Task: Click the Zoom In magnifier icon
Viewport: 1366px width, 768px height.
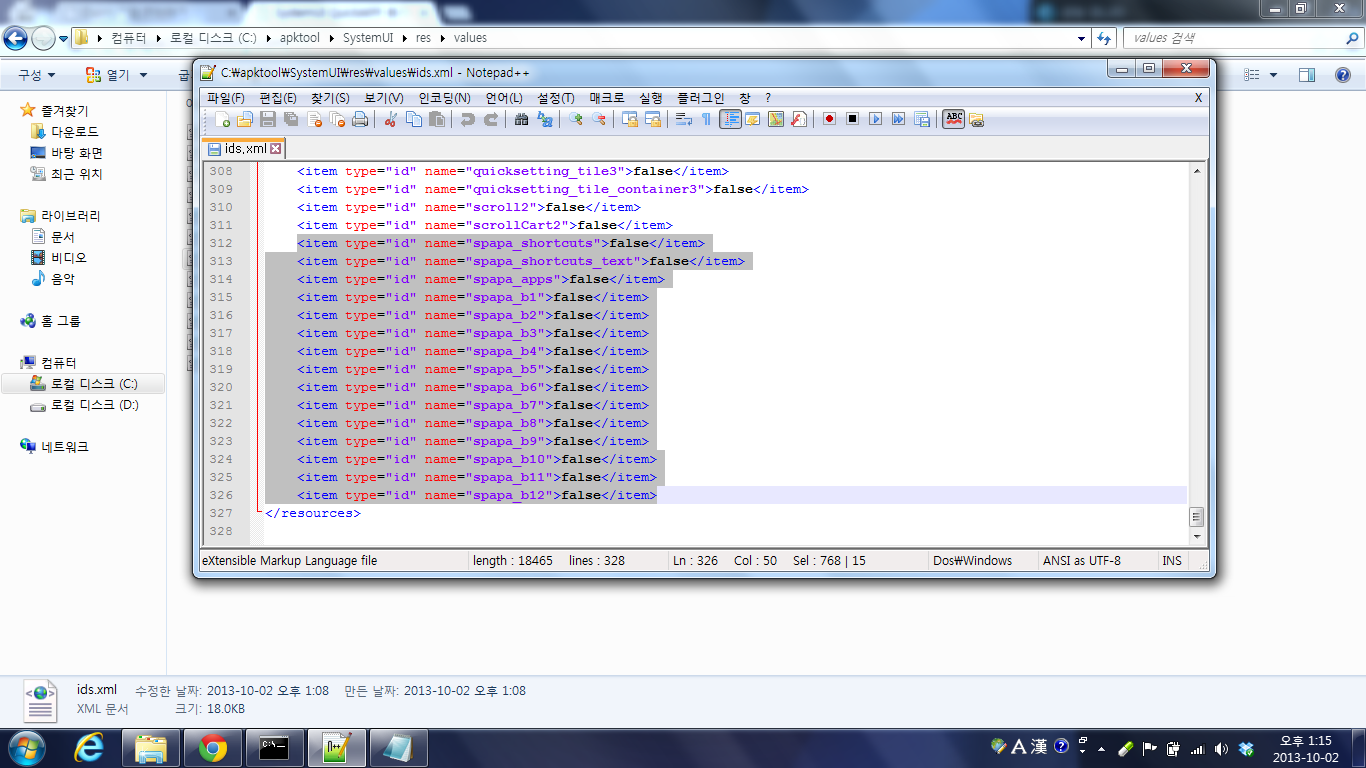Action: 576,119
